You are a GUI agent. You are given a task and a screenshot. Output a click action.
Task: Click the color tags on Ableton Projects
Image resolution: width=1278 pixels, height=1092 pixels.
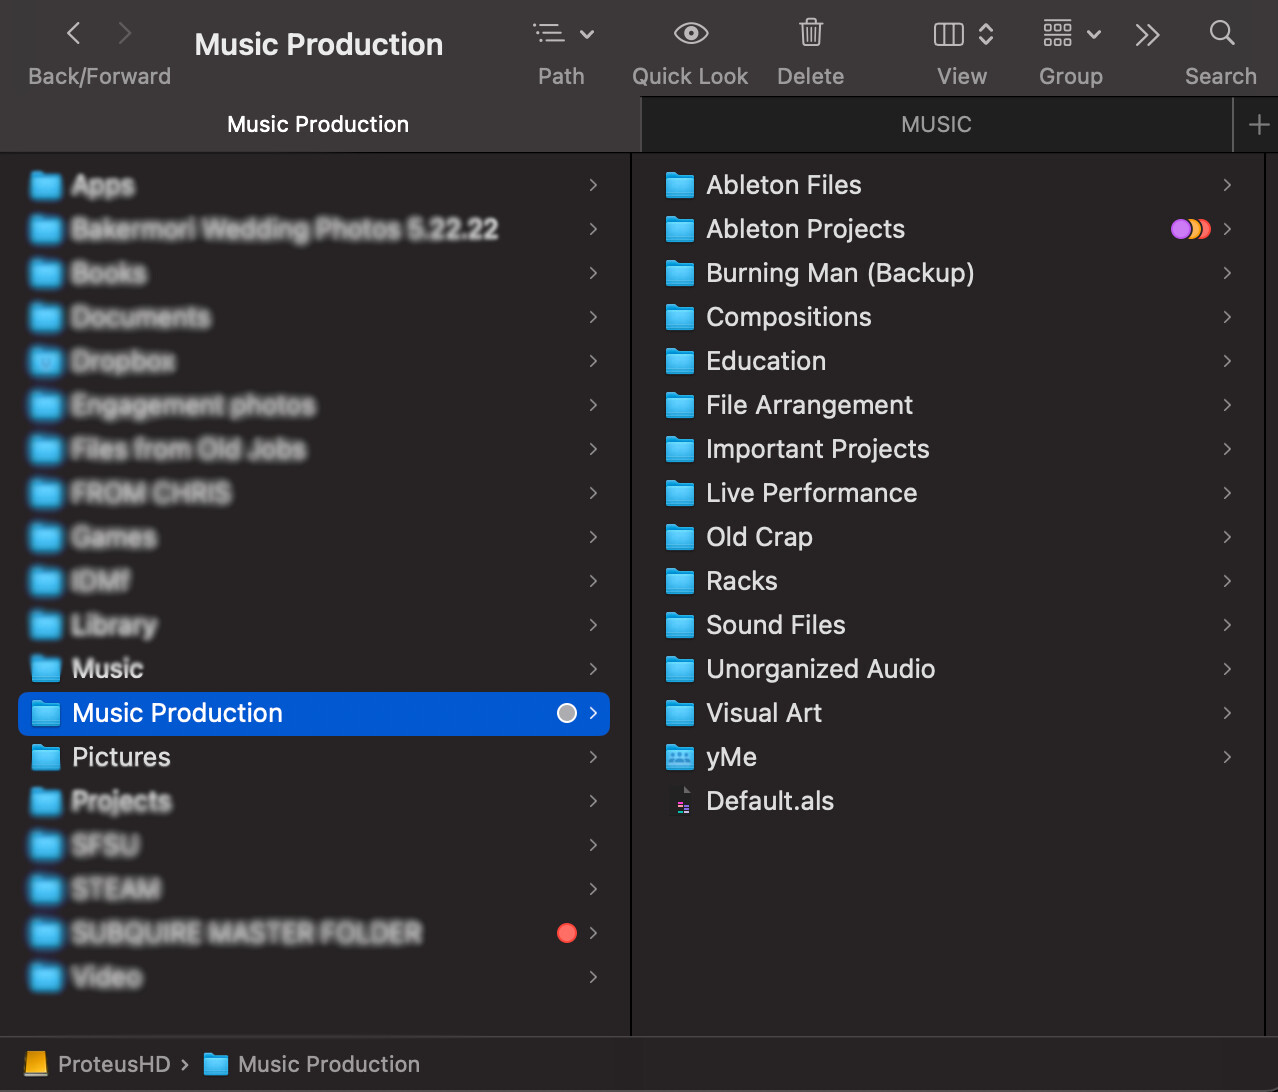1191,229
